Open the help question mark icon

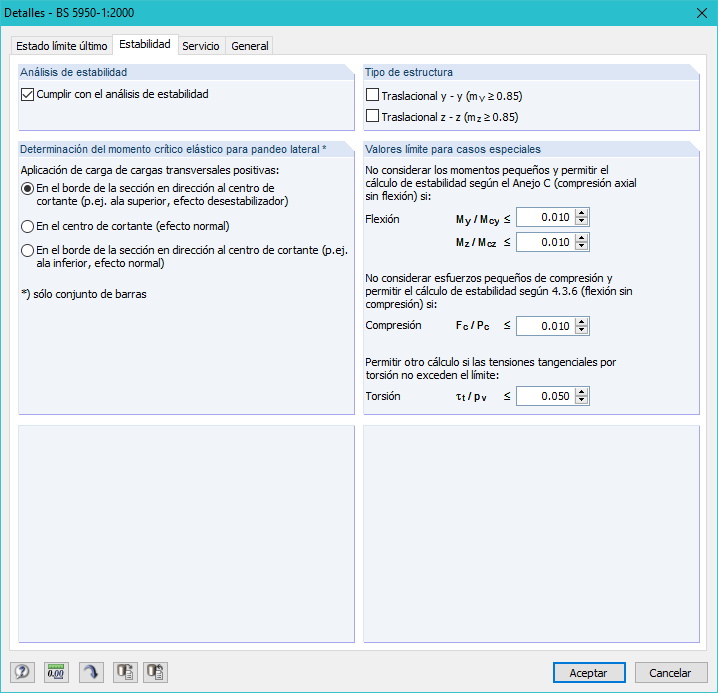[22, 672]
